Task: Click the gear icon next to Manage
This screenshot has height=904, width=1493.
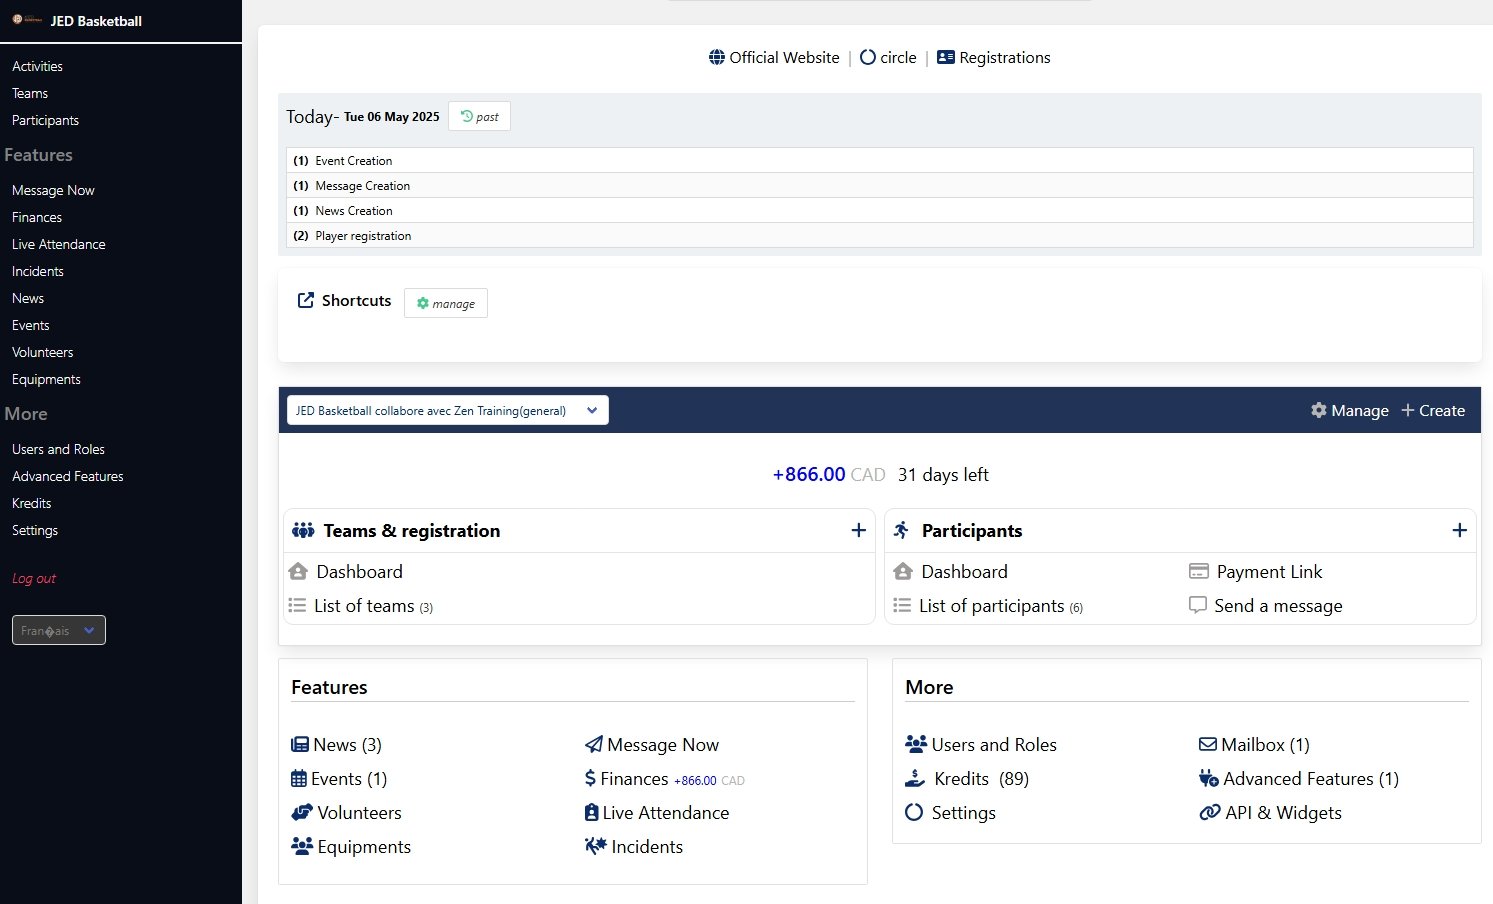Action: coord(1319,410)
